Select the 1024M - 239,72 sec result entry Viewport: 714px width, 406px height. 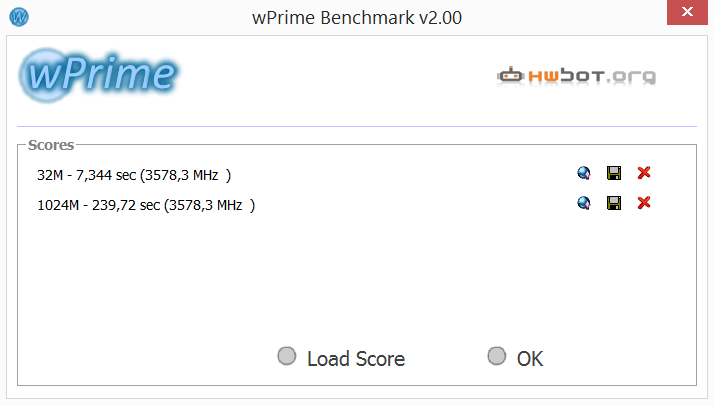[x=146, y=205]
